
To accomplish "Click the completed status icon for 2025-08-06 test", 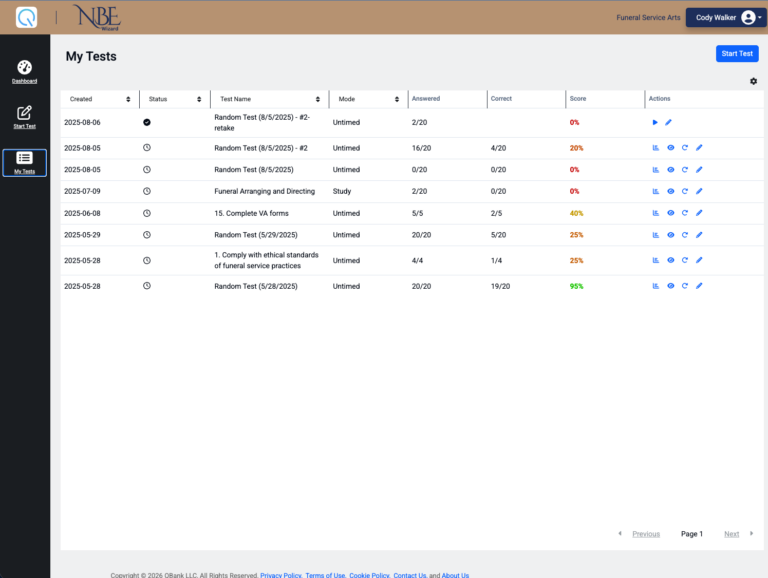I will point(146,122).
